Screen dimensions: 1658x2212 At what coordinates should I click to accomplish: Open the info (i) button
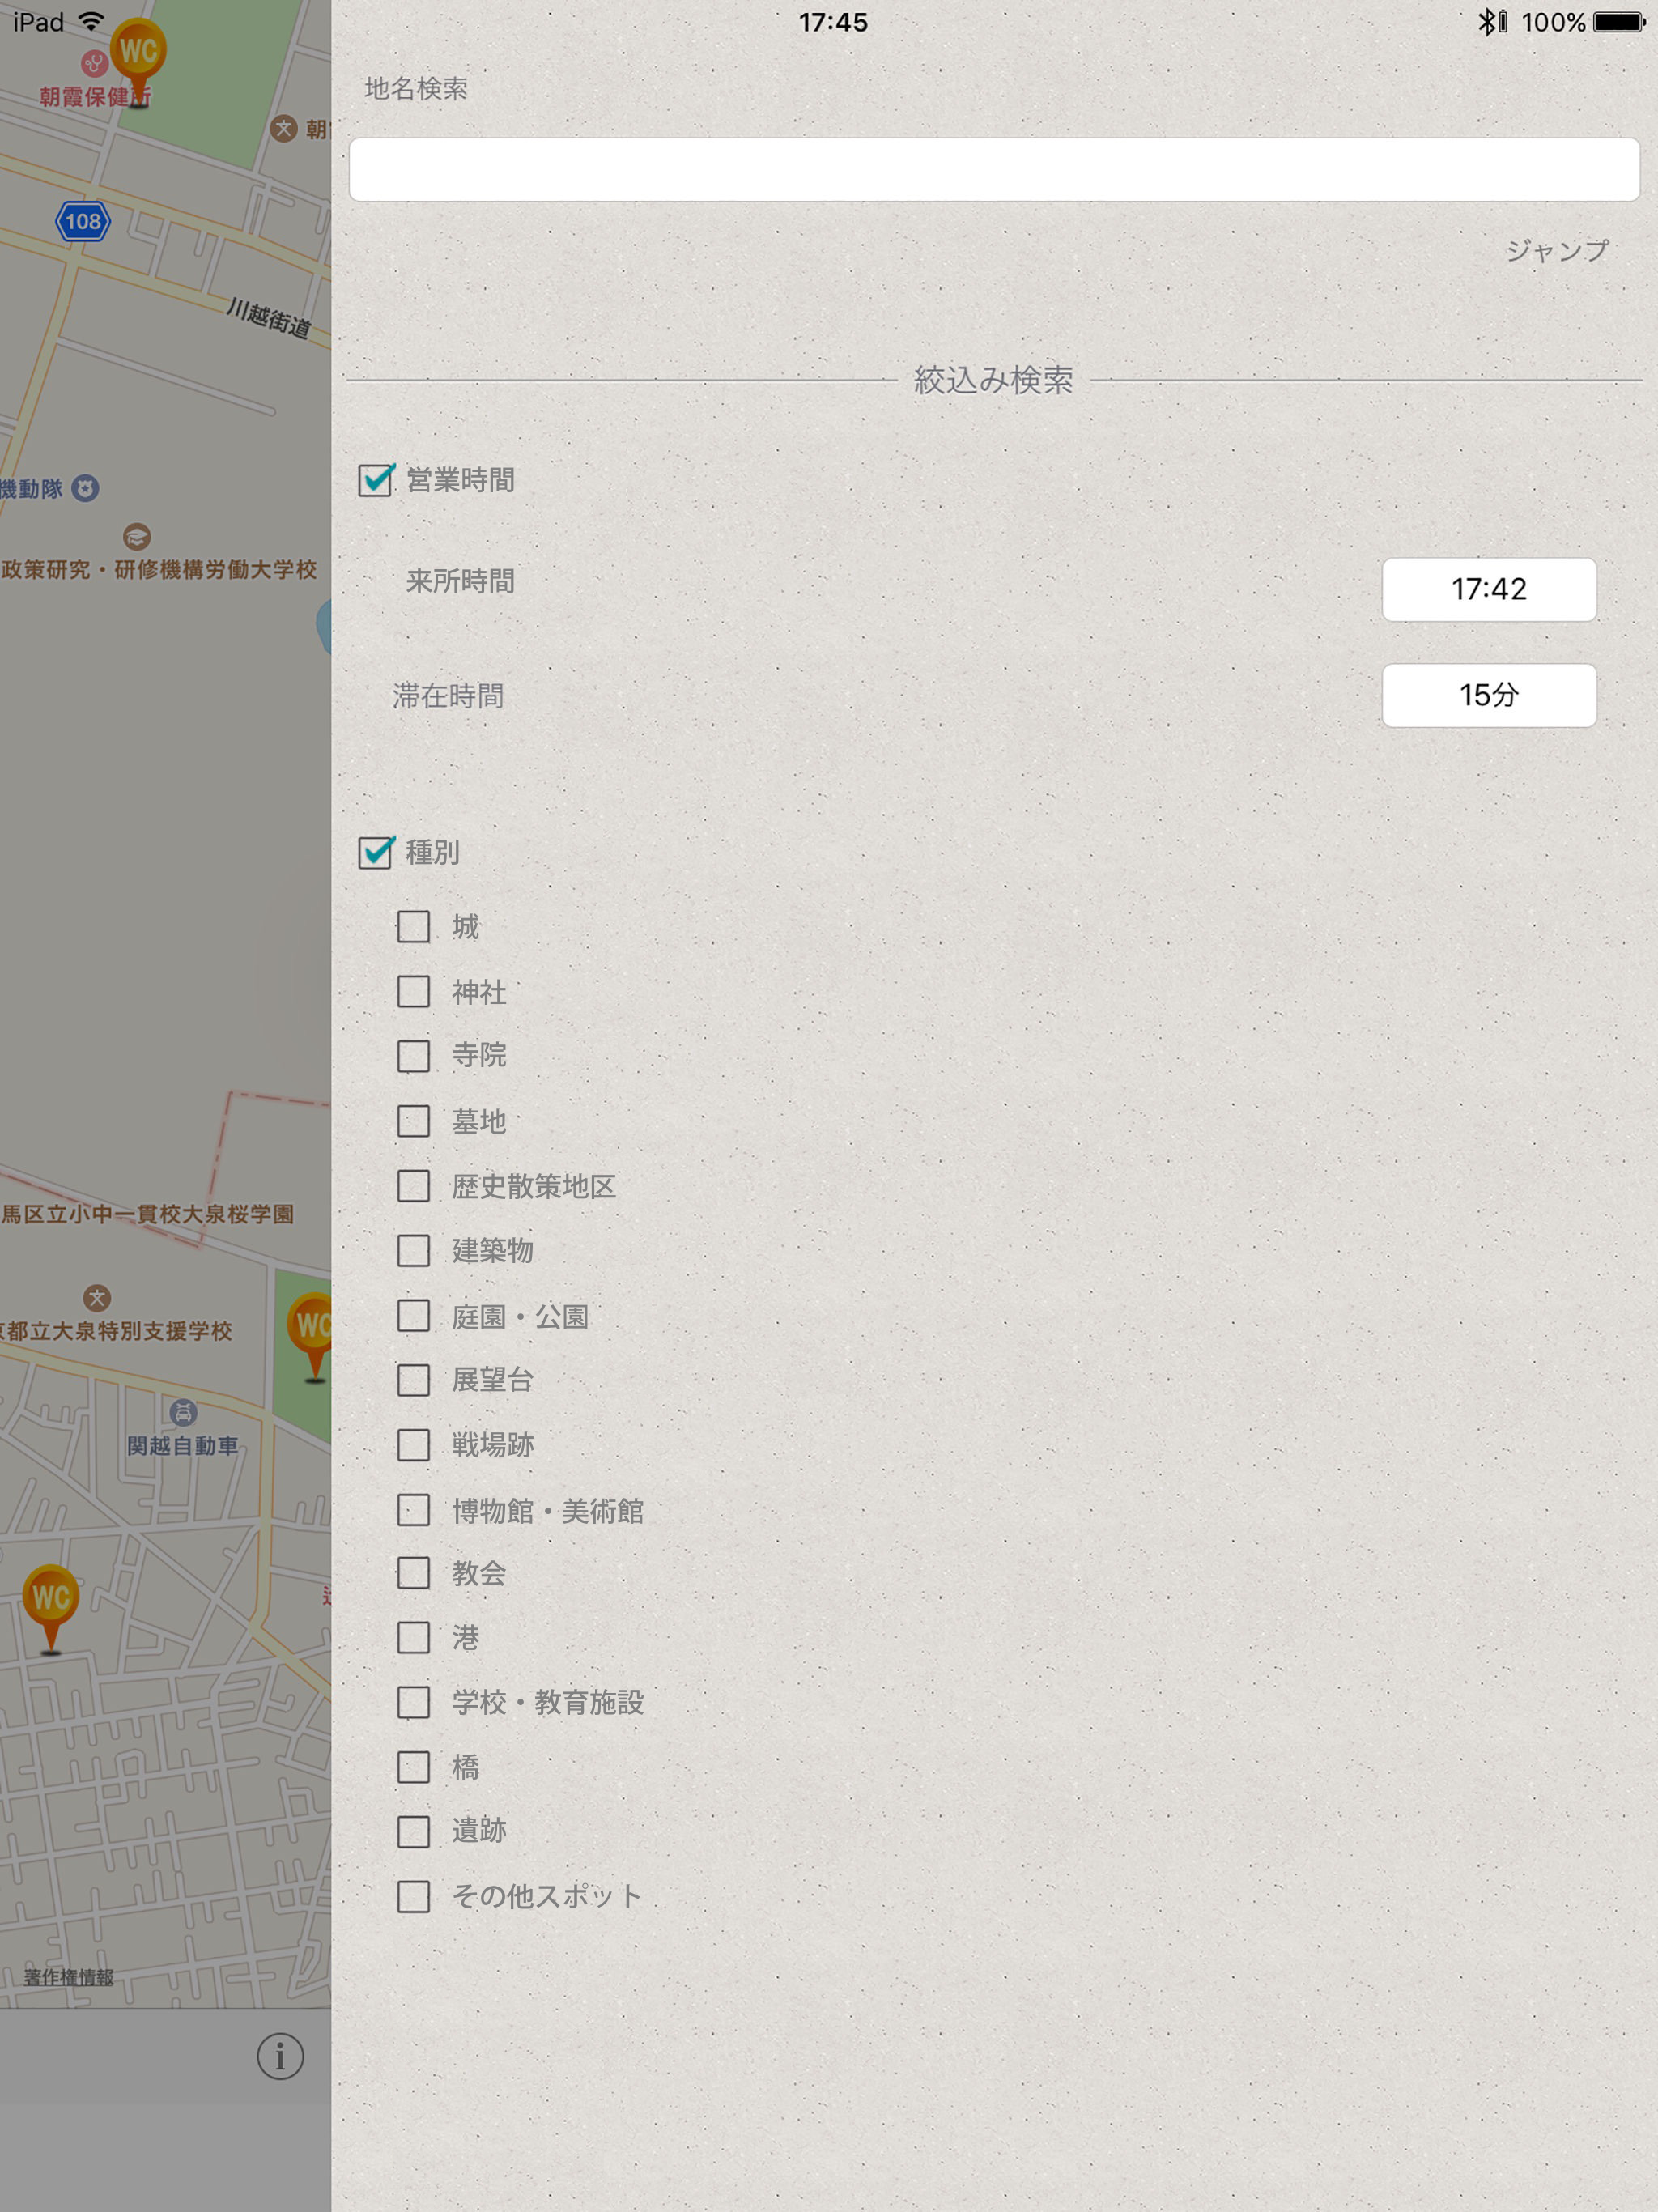(x=280, y=2056)
